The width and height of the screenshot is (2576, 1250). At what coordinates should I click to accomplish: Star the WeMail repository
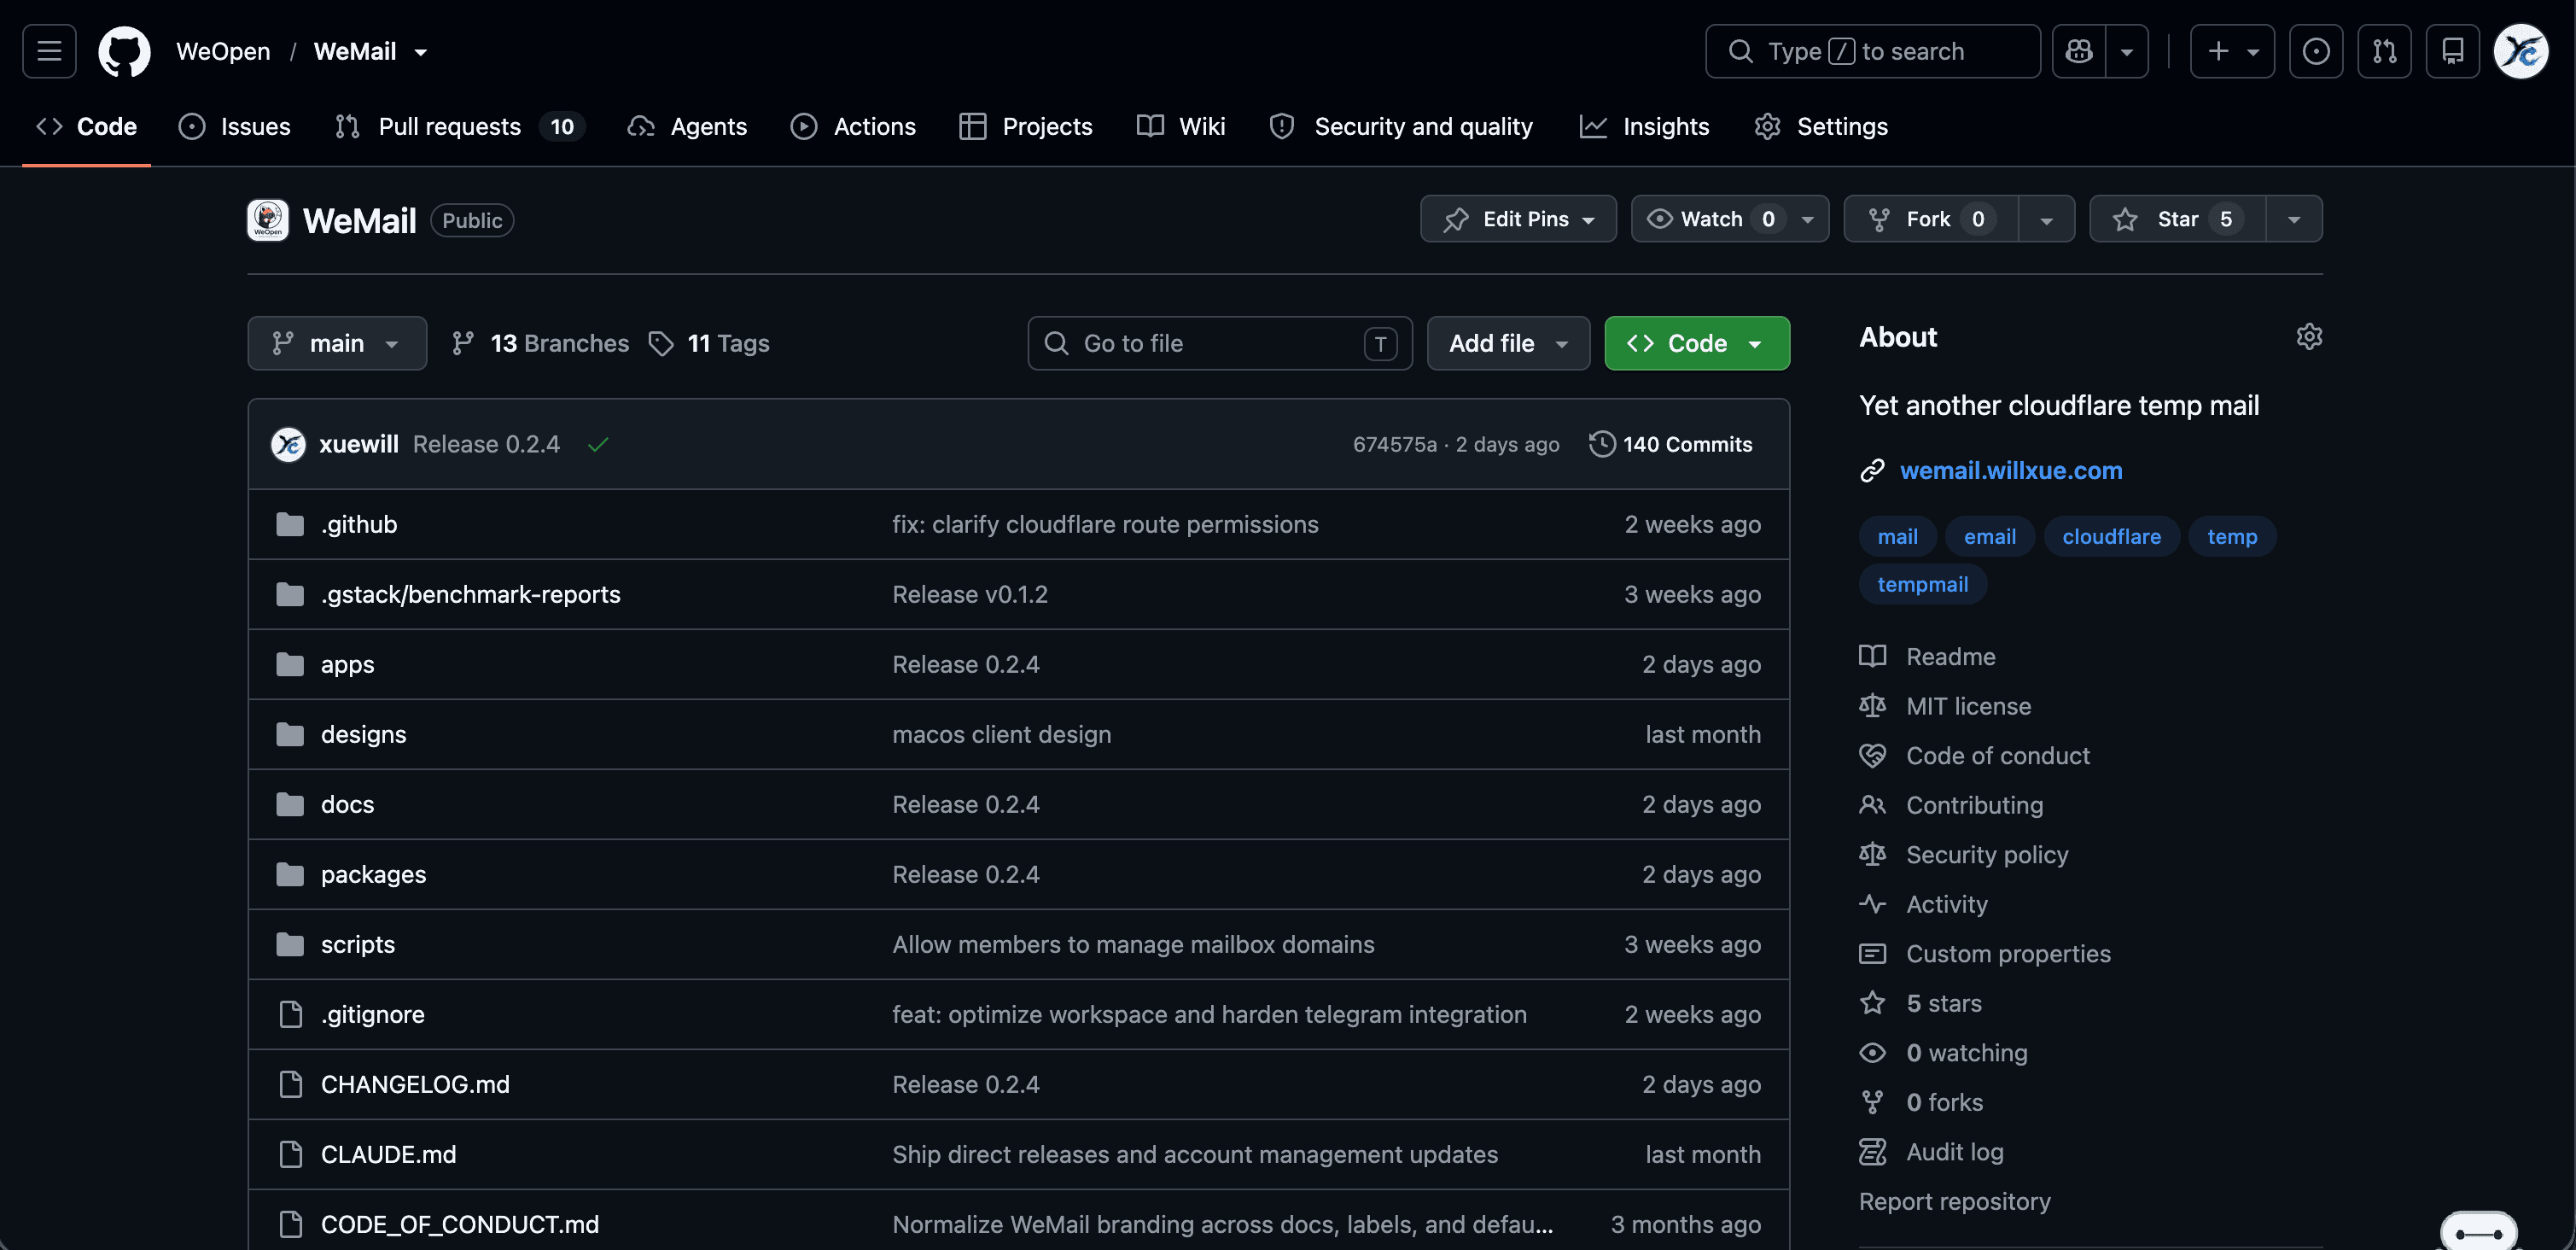pyautogui.click(x=2177, y=219)
